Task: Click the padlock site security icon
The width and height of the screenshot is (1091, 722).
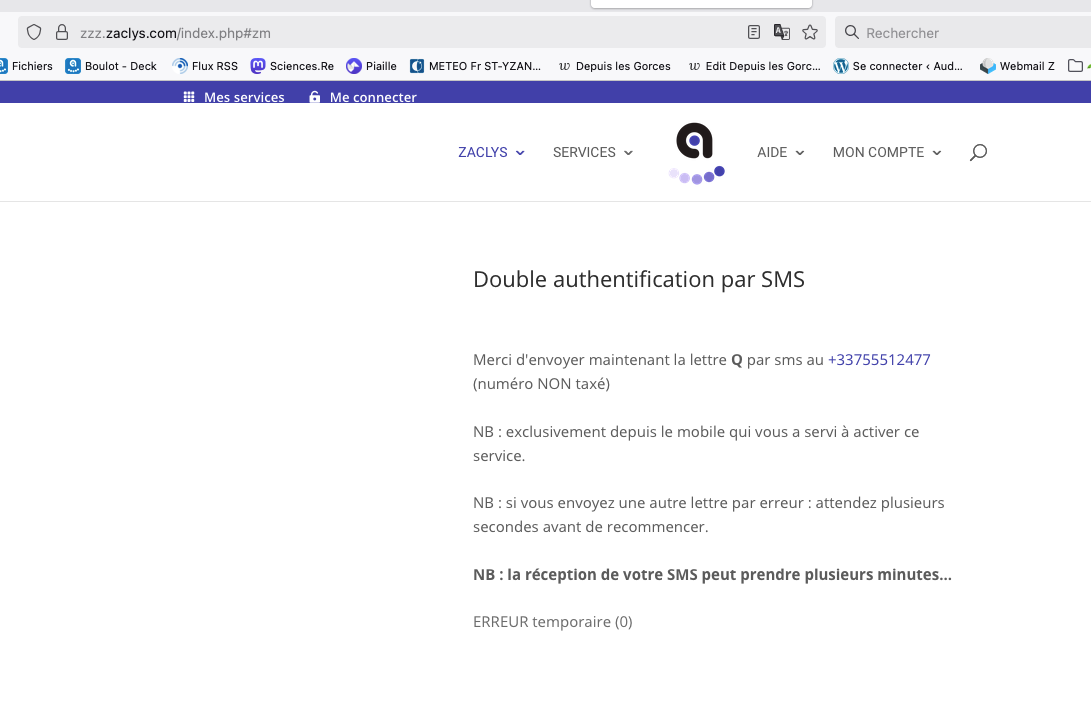Action: click(x=62, y=32)
